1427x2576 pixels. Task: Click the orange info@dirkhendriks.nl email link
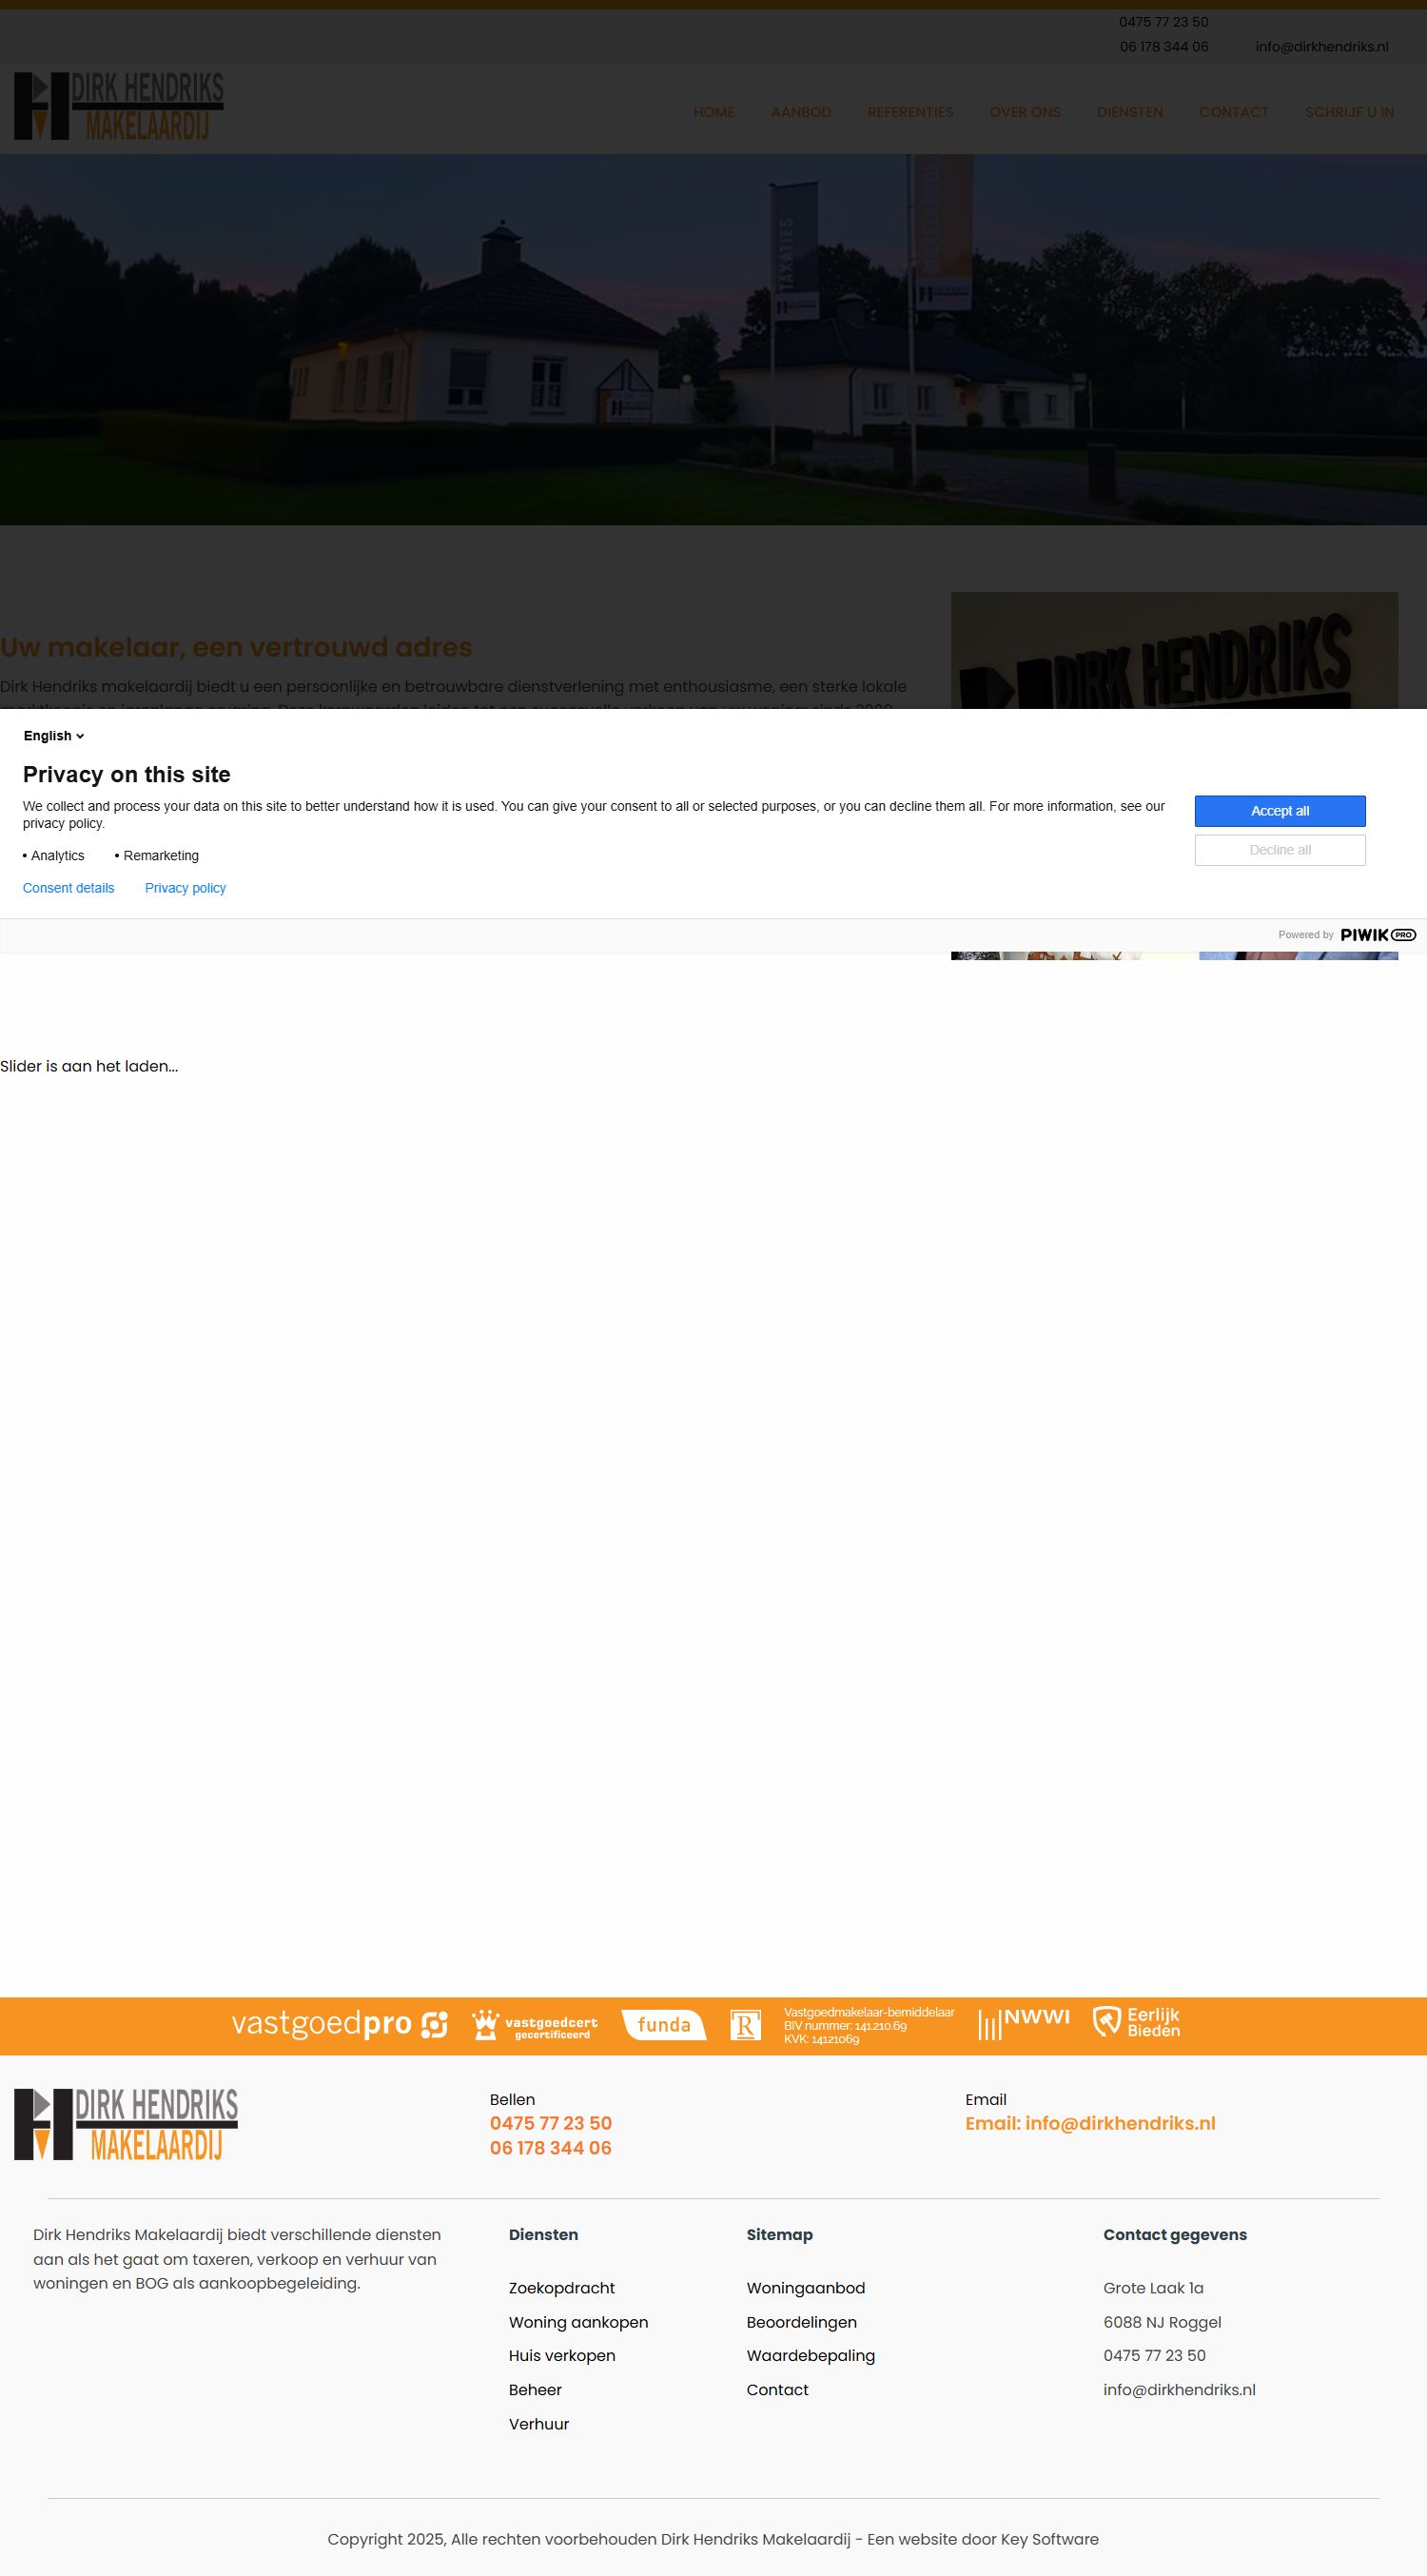(x=1090, y=2123)
